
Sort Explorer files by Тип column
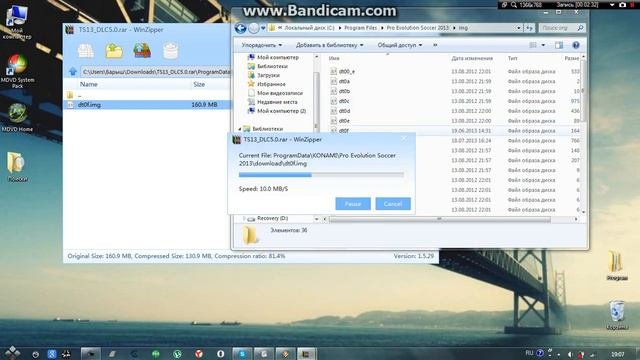[x=513, y=59]
